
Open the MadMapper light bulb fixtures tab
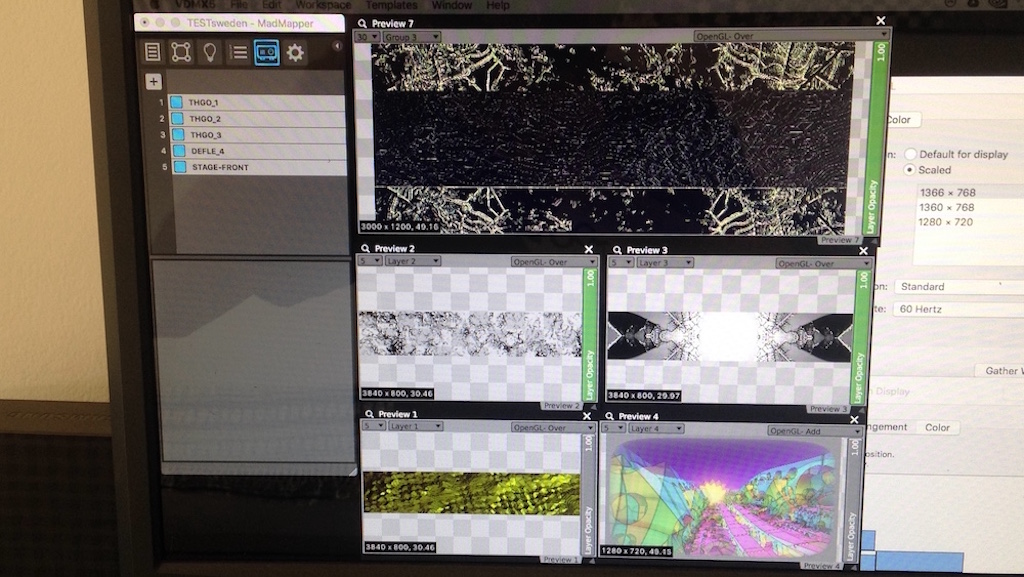tap(210, 52)
